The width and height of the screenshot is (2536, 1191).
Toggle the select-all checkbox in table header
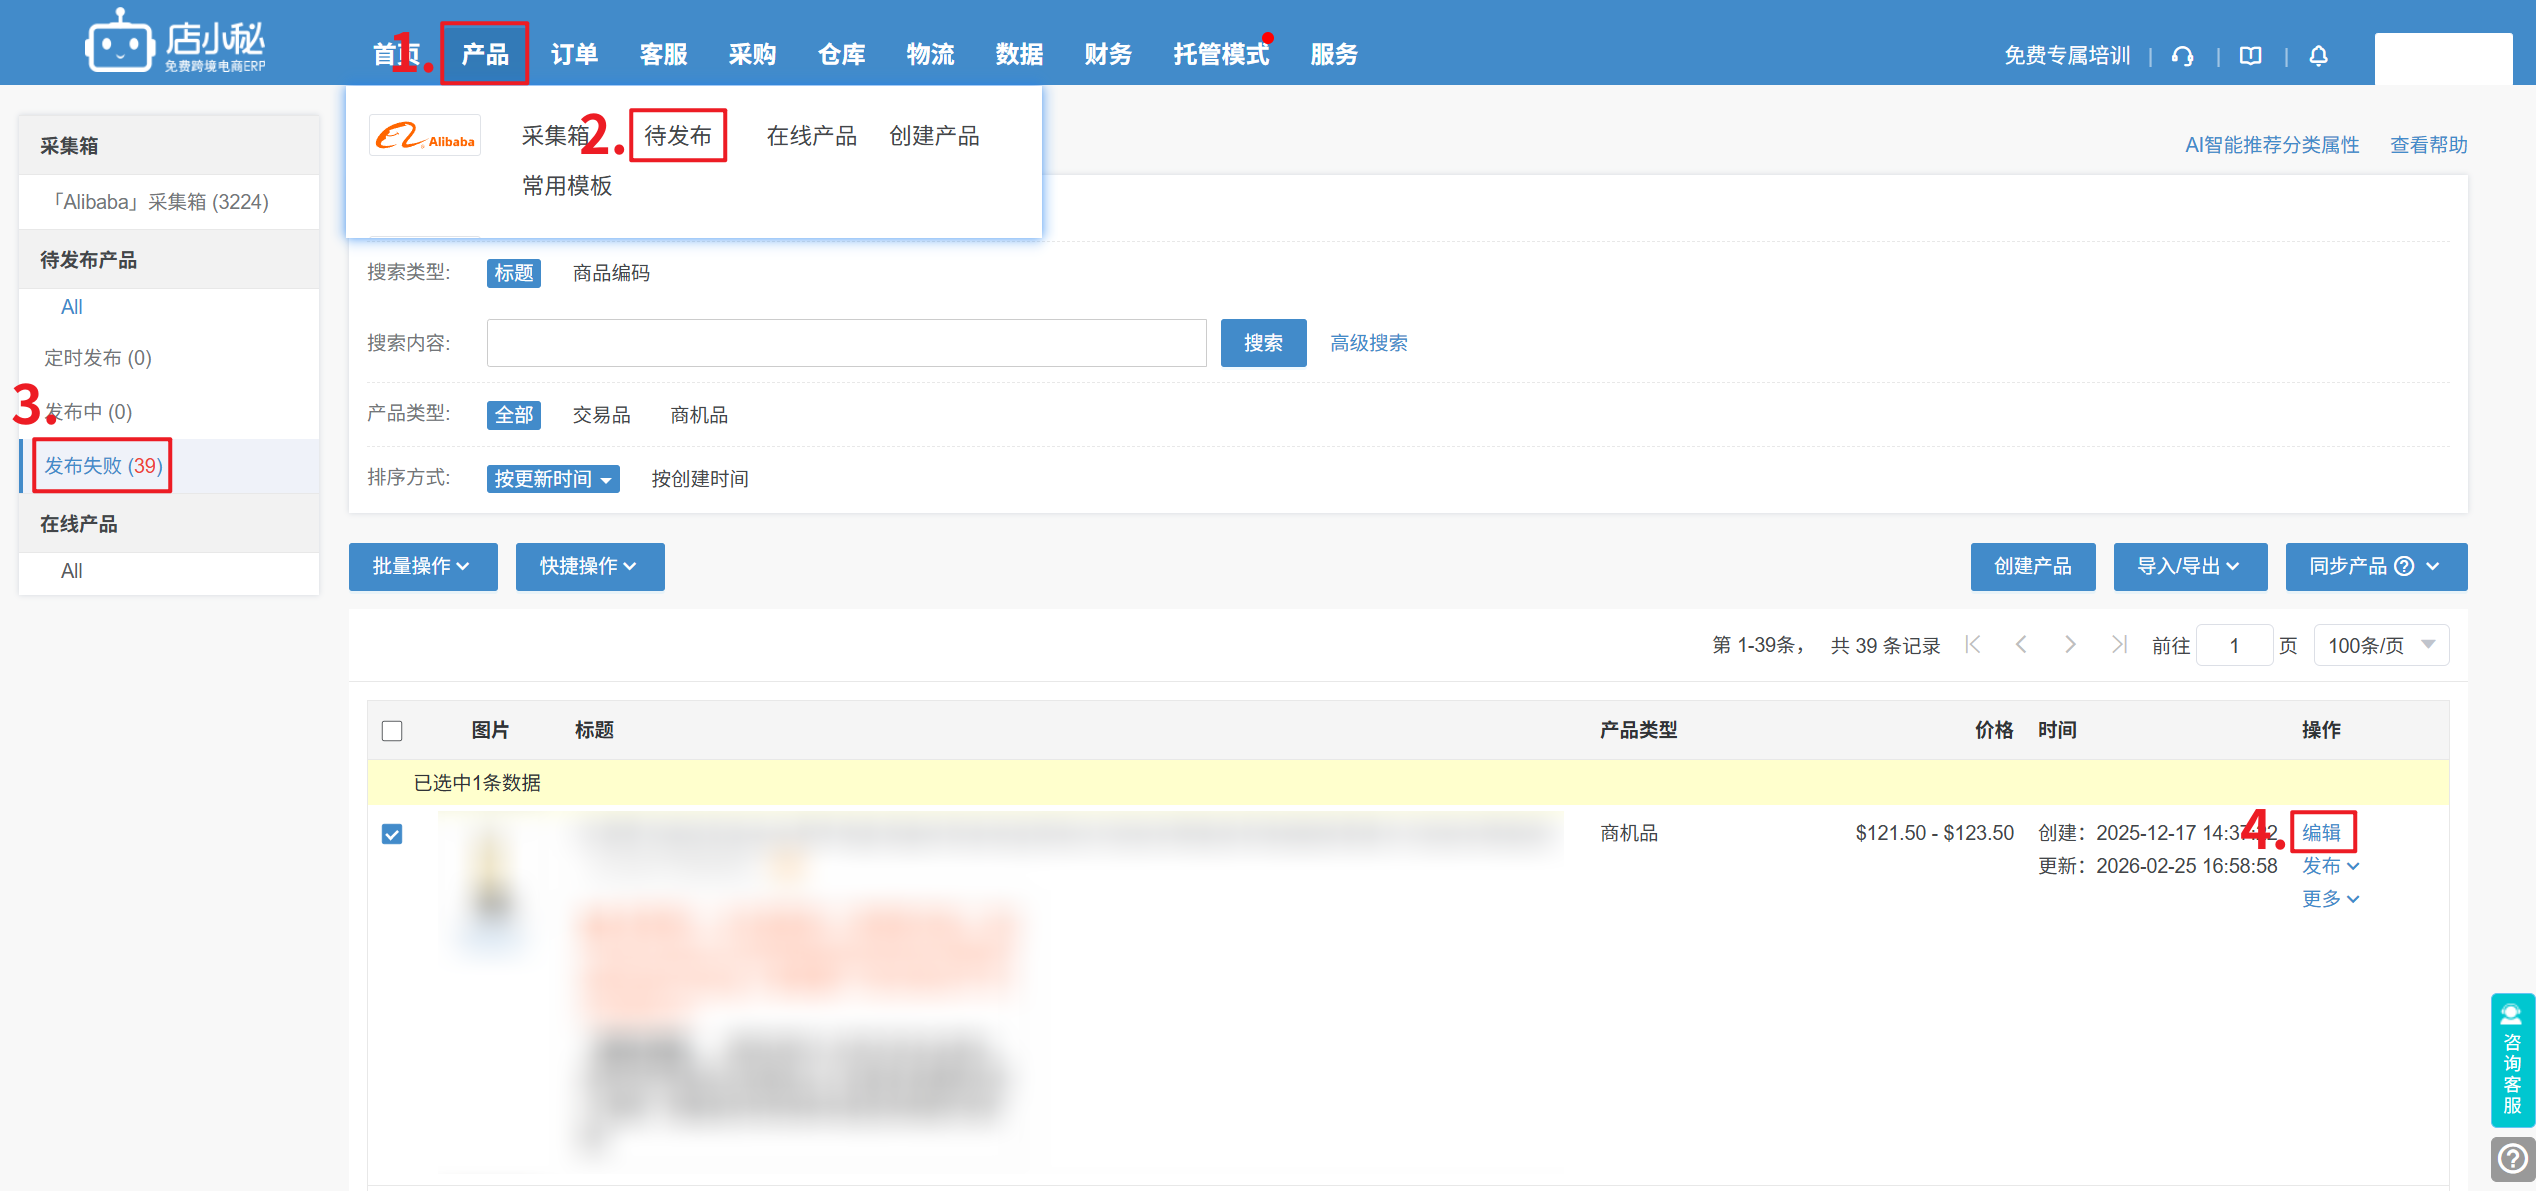coord(392,731)
